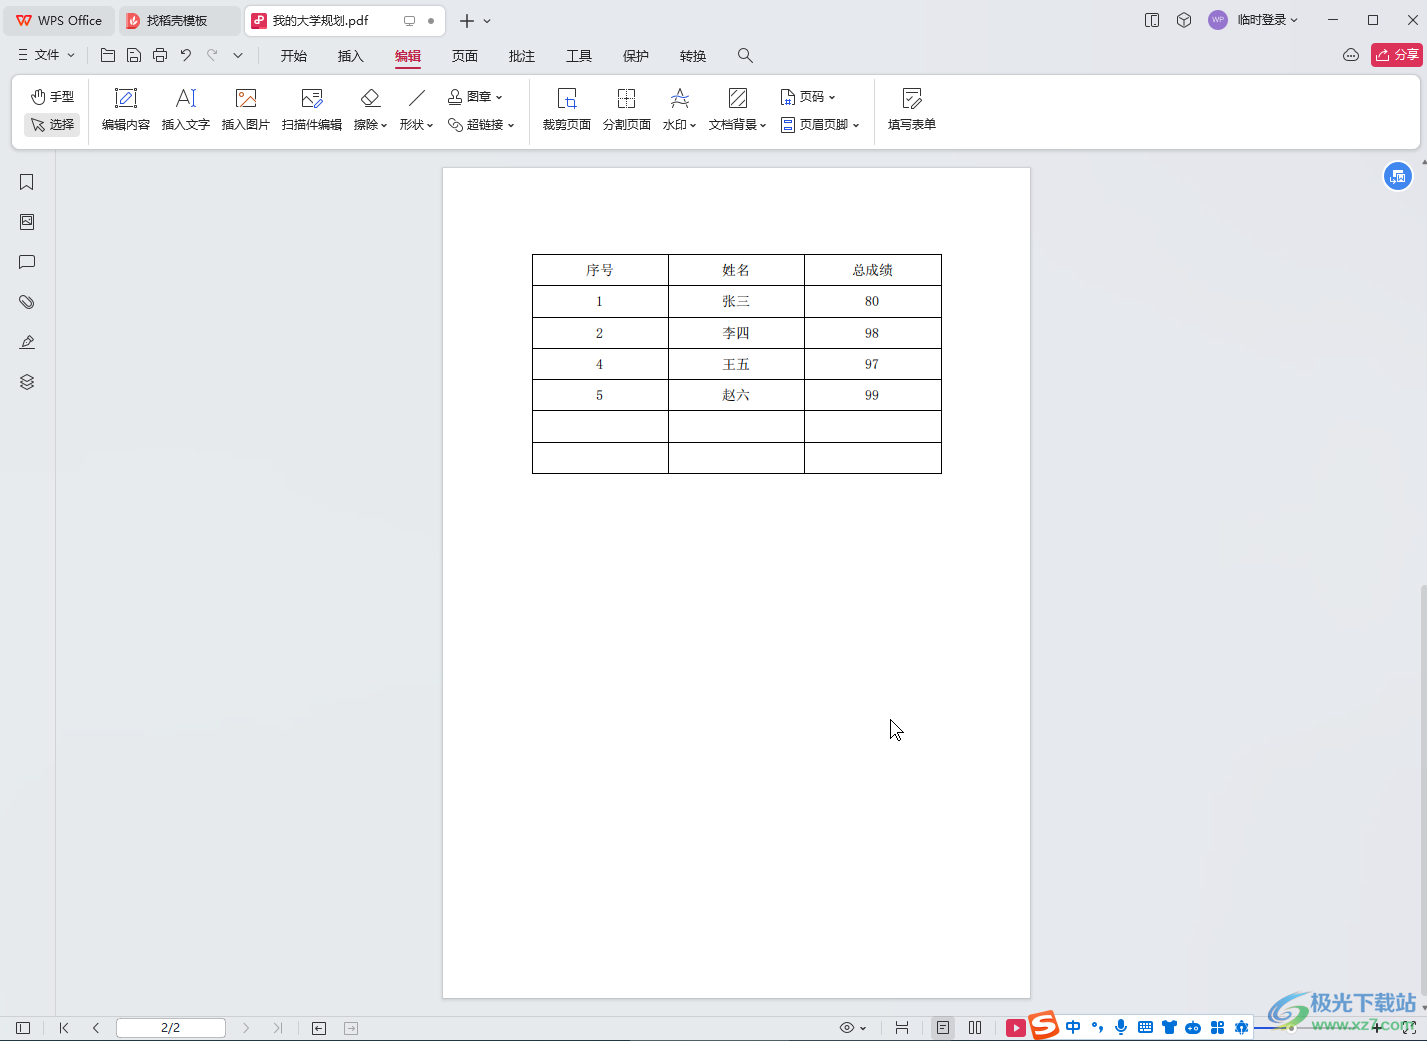The height and width of the screenshot is (1041, 1427).
Task: Toggle single page view mode
Action: 943,1028
